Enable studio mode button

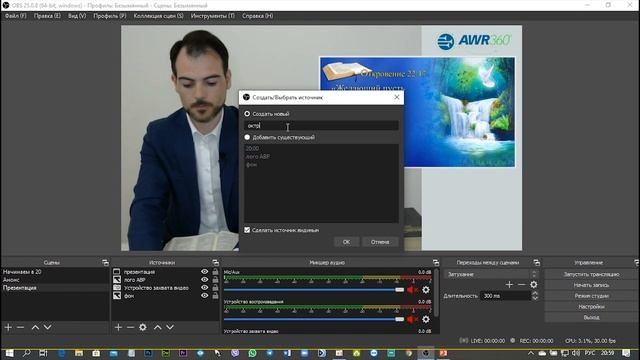591,296
